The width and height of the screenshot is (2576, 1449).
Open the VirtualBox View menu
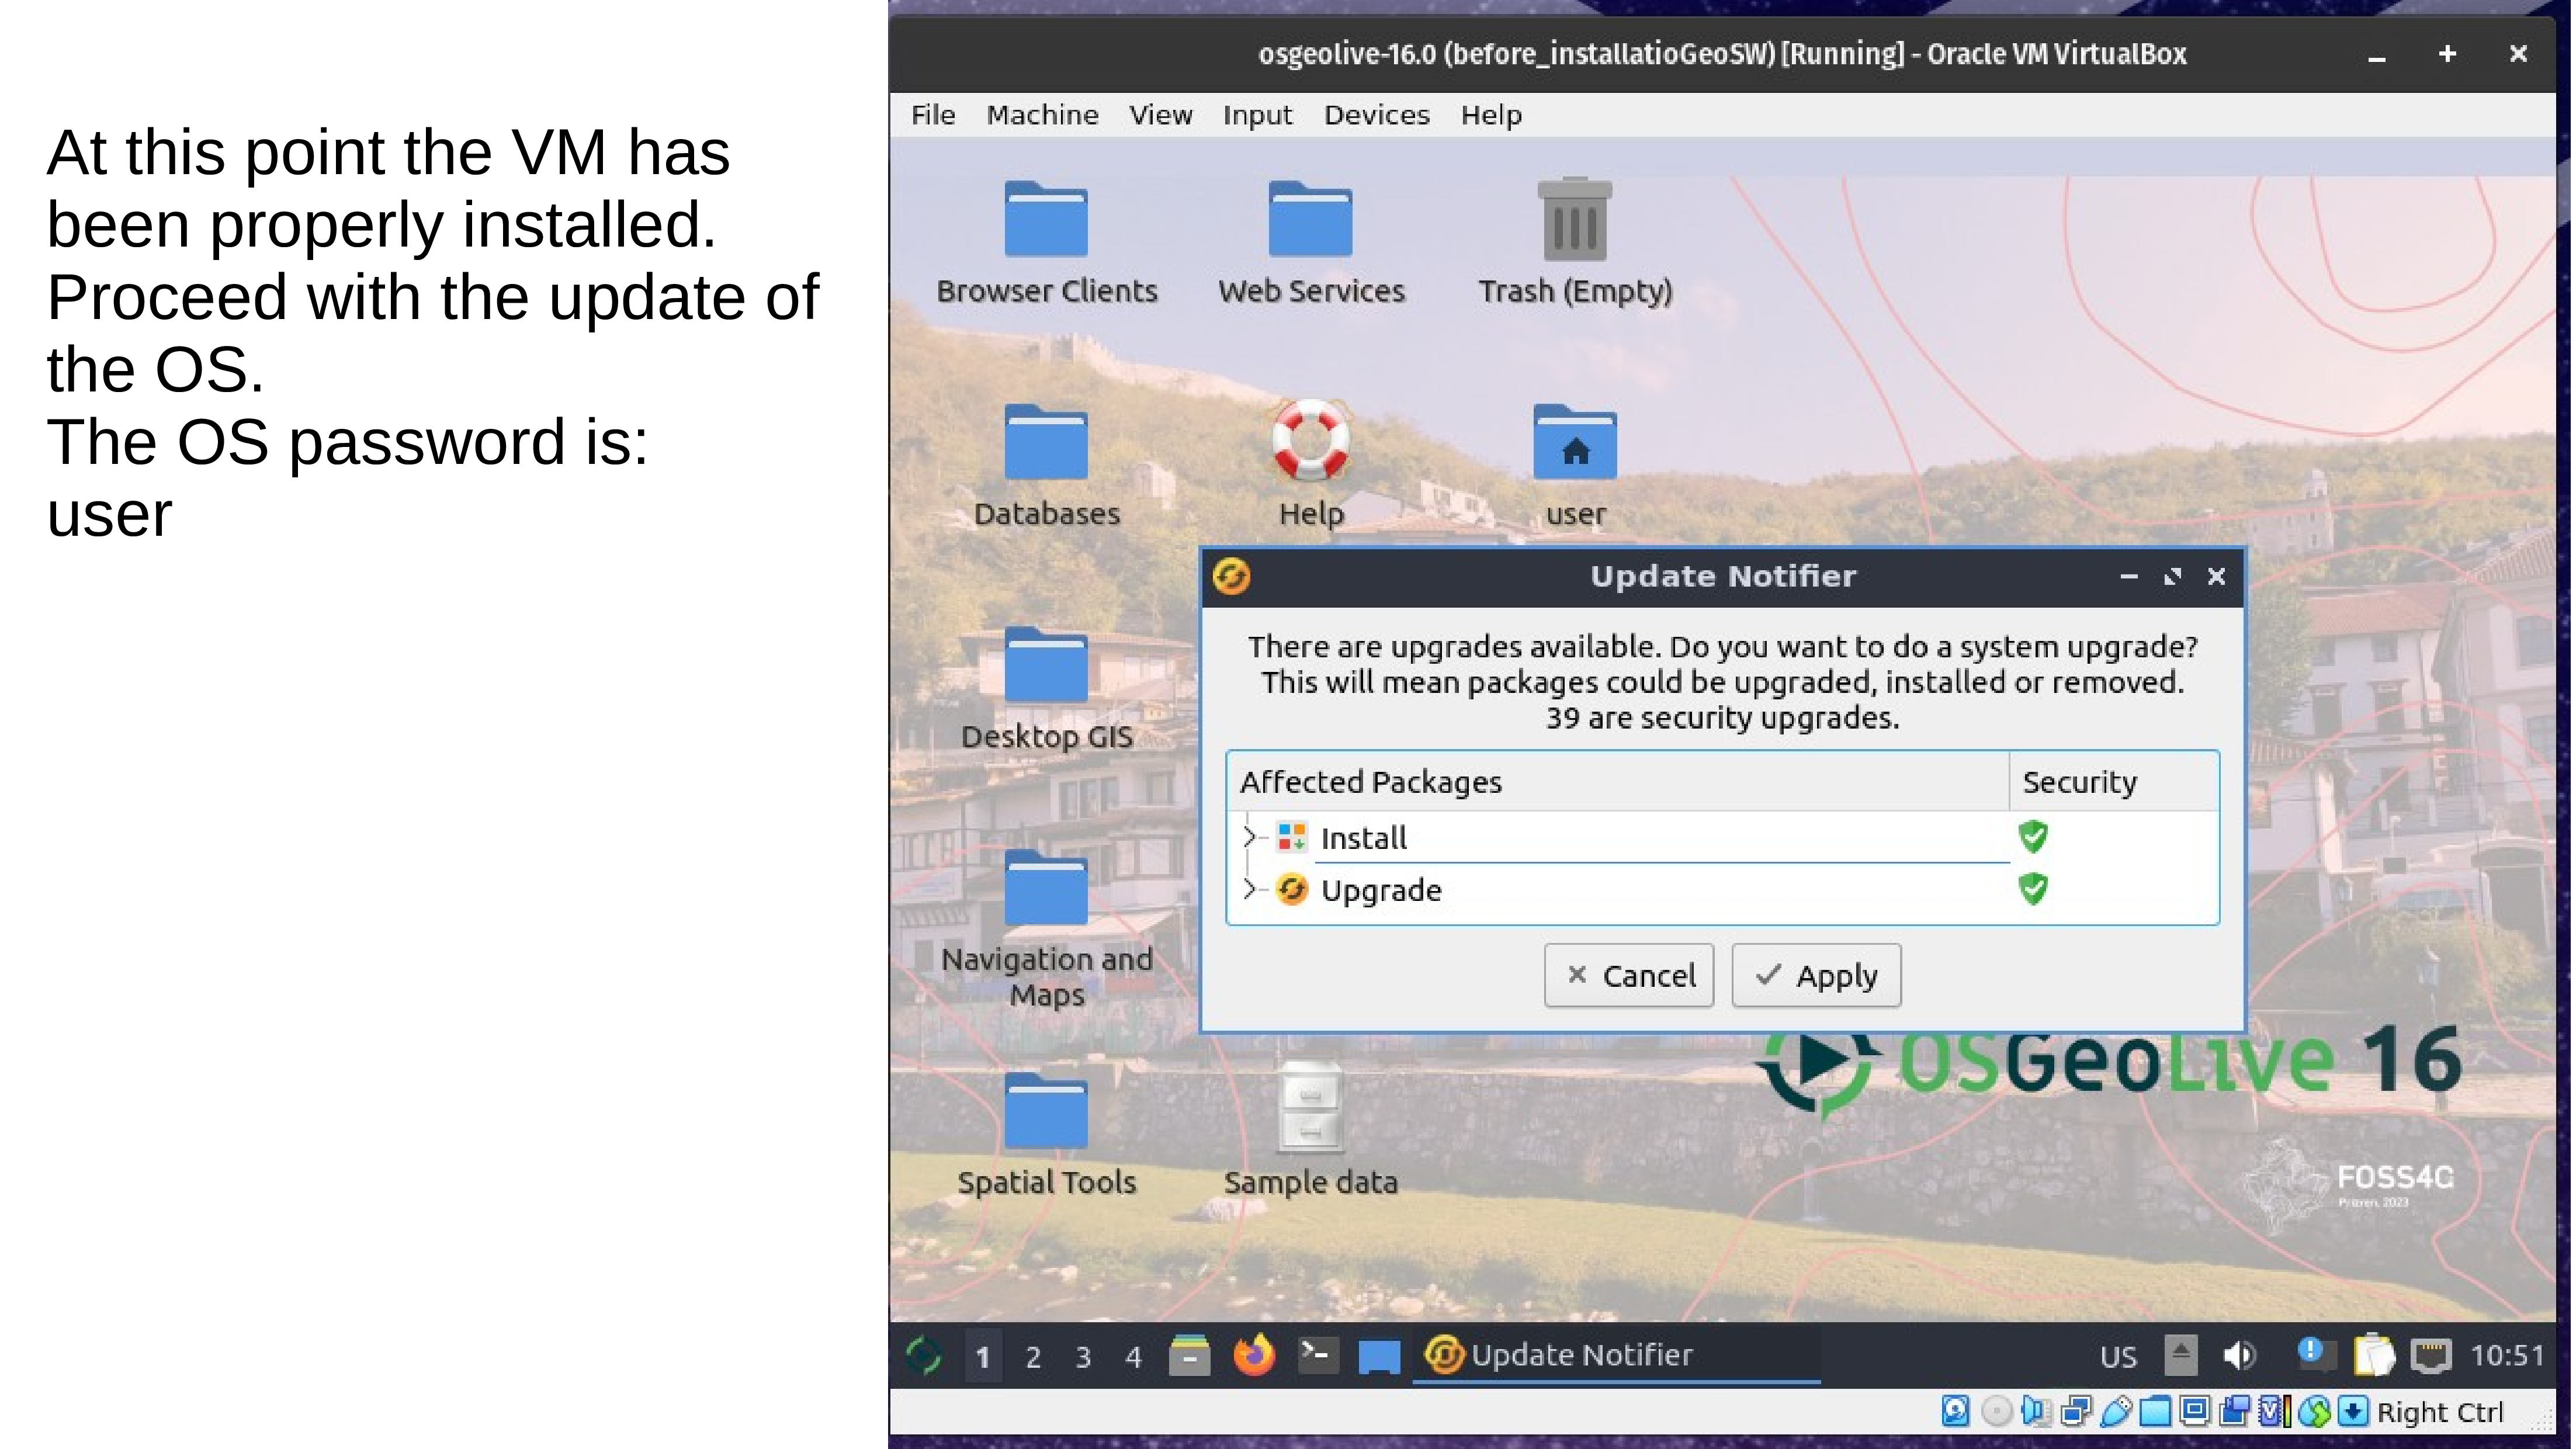click(x=1160, y=115)
